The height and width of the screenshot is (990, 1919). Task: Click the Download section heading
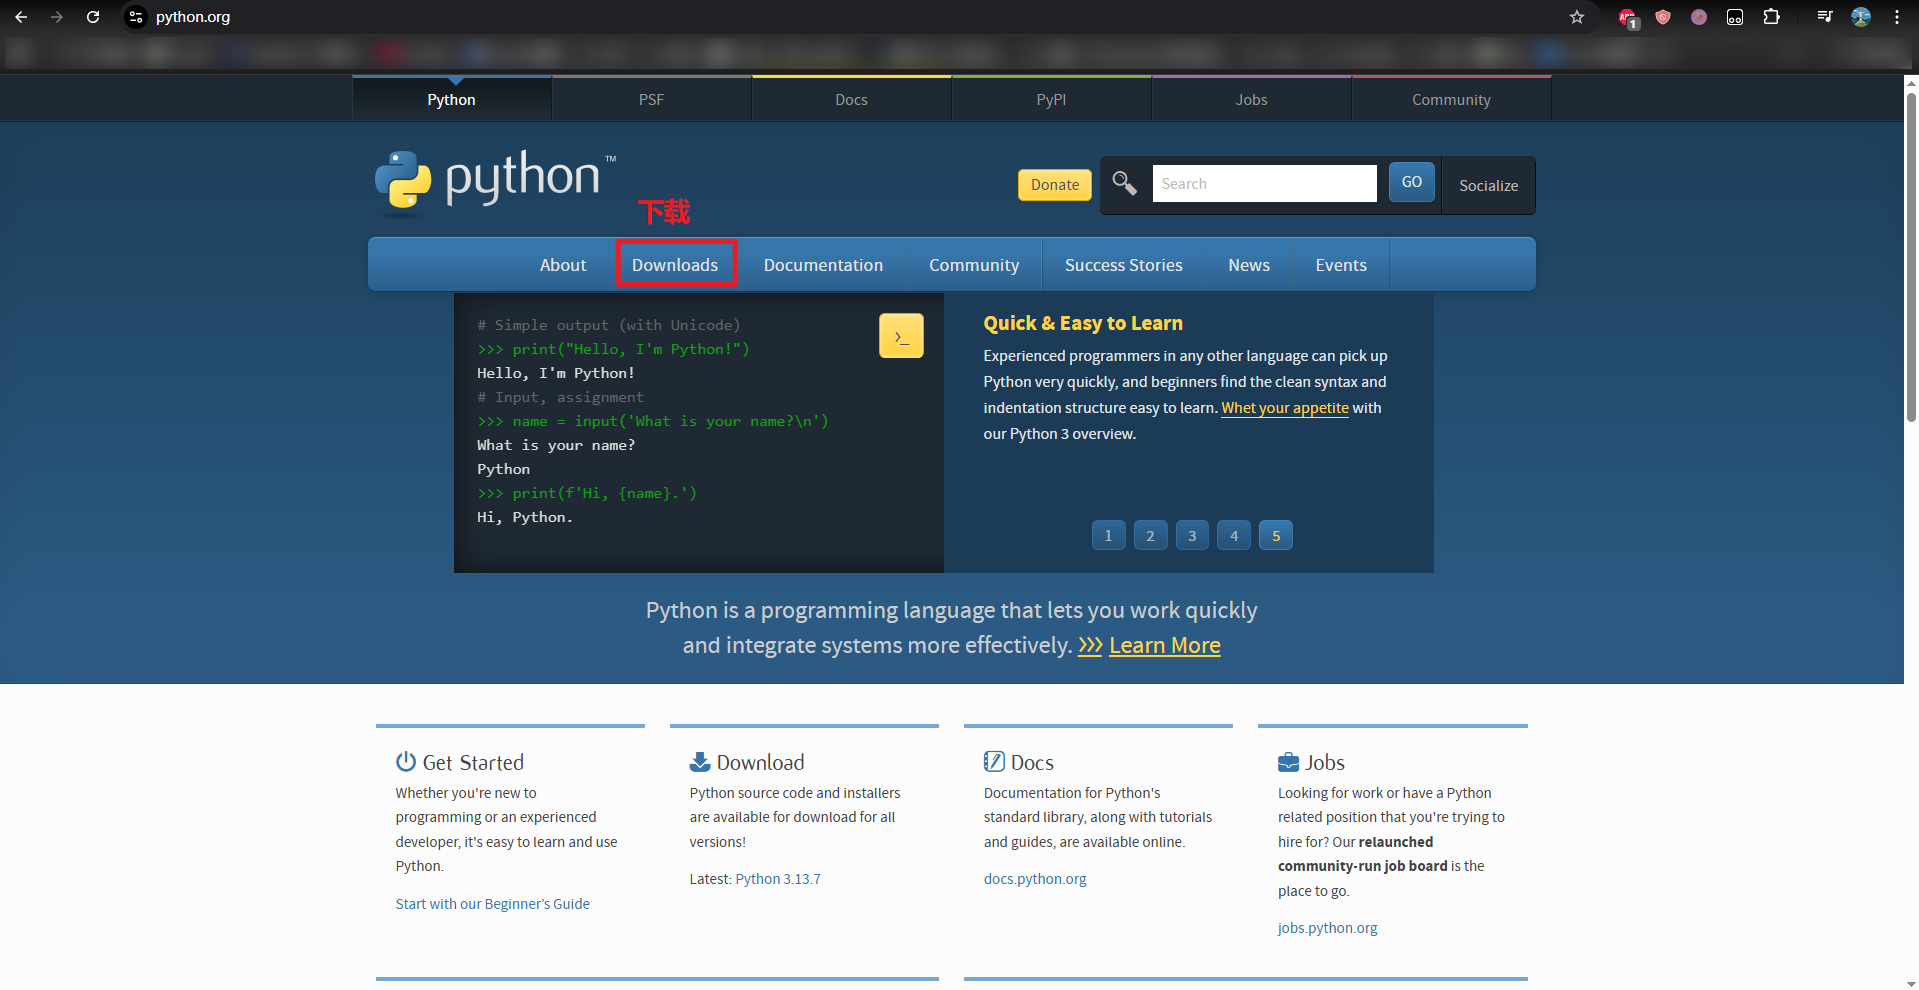tap(760, 762)
